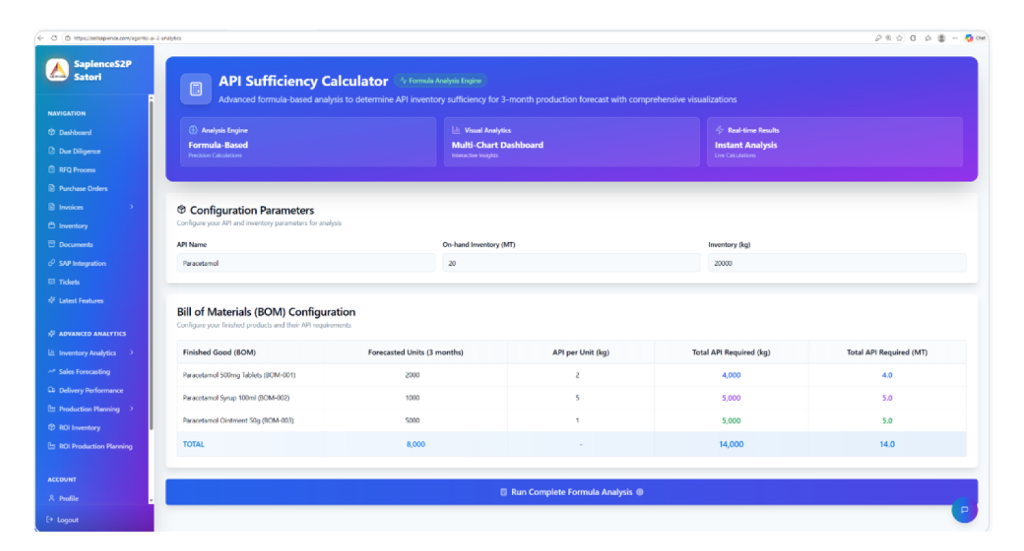Click forecasted units 5000 for Ointment
Screen dimensions: 1024x551
tap(412, 420)
